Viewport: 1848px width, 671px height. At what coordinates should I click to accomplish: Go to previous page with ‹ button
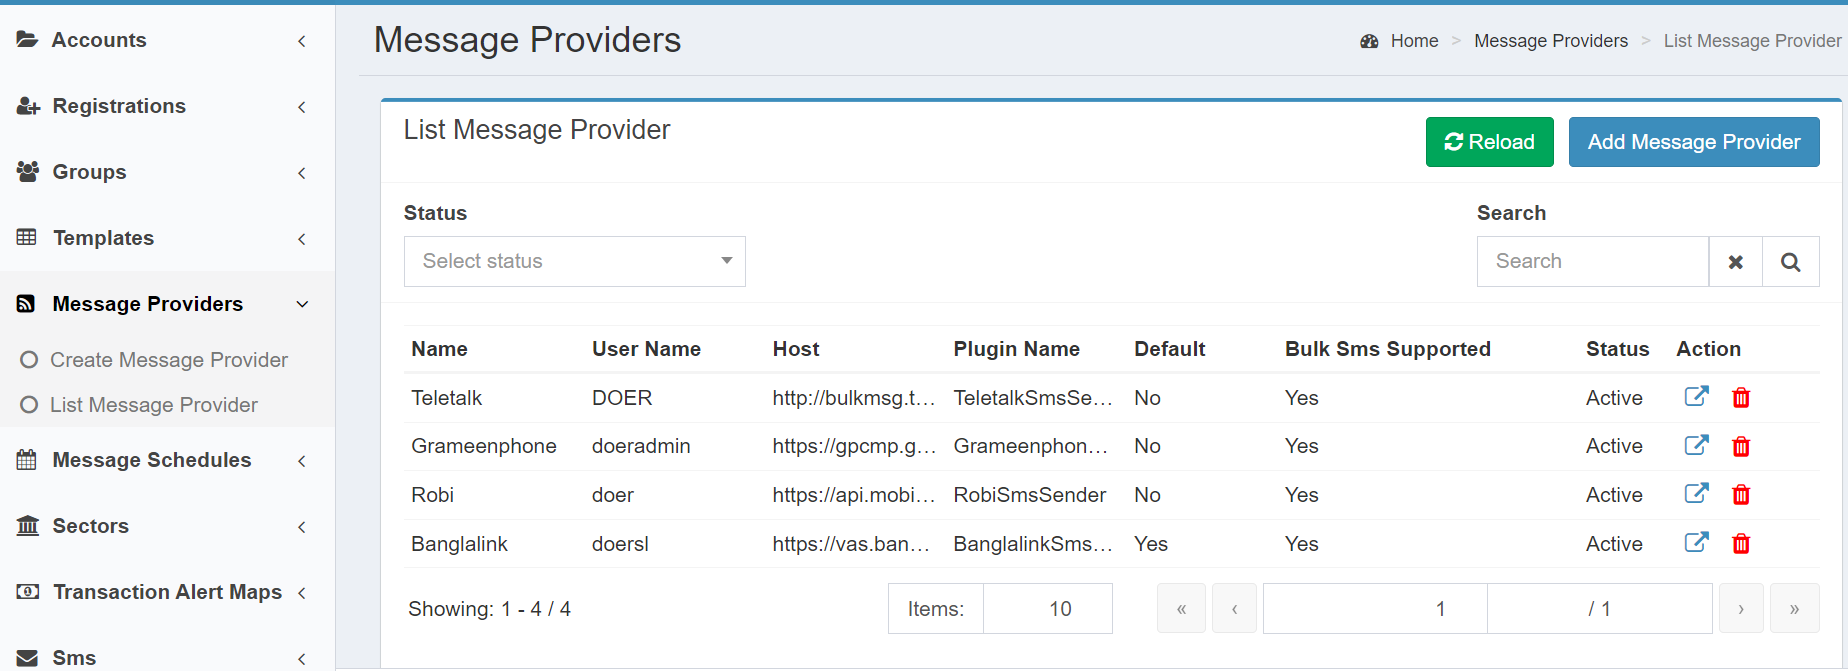point(1234,609)
